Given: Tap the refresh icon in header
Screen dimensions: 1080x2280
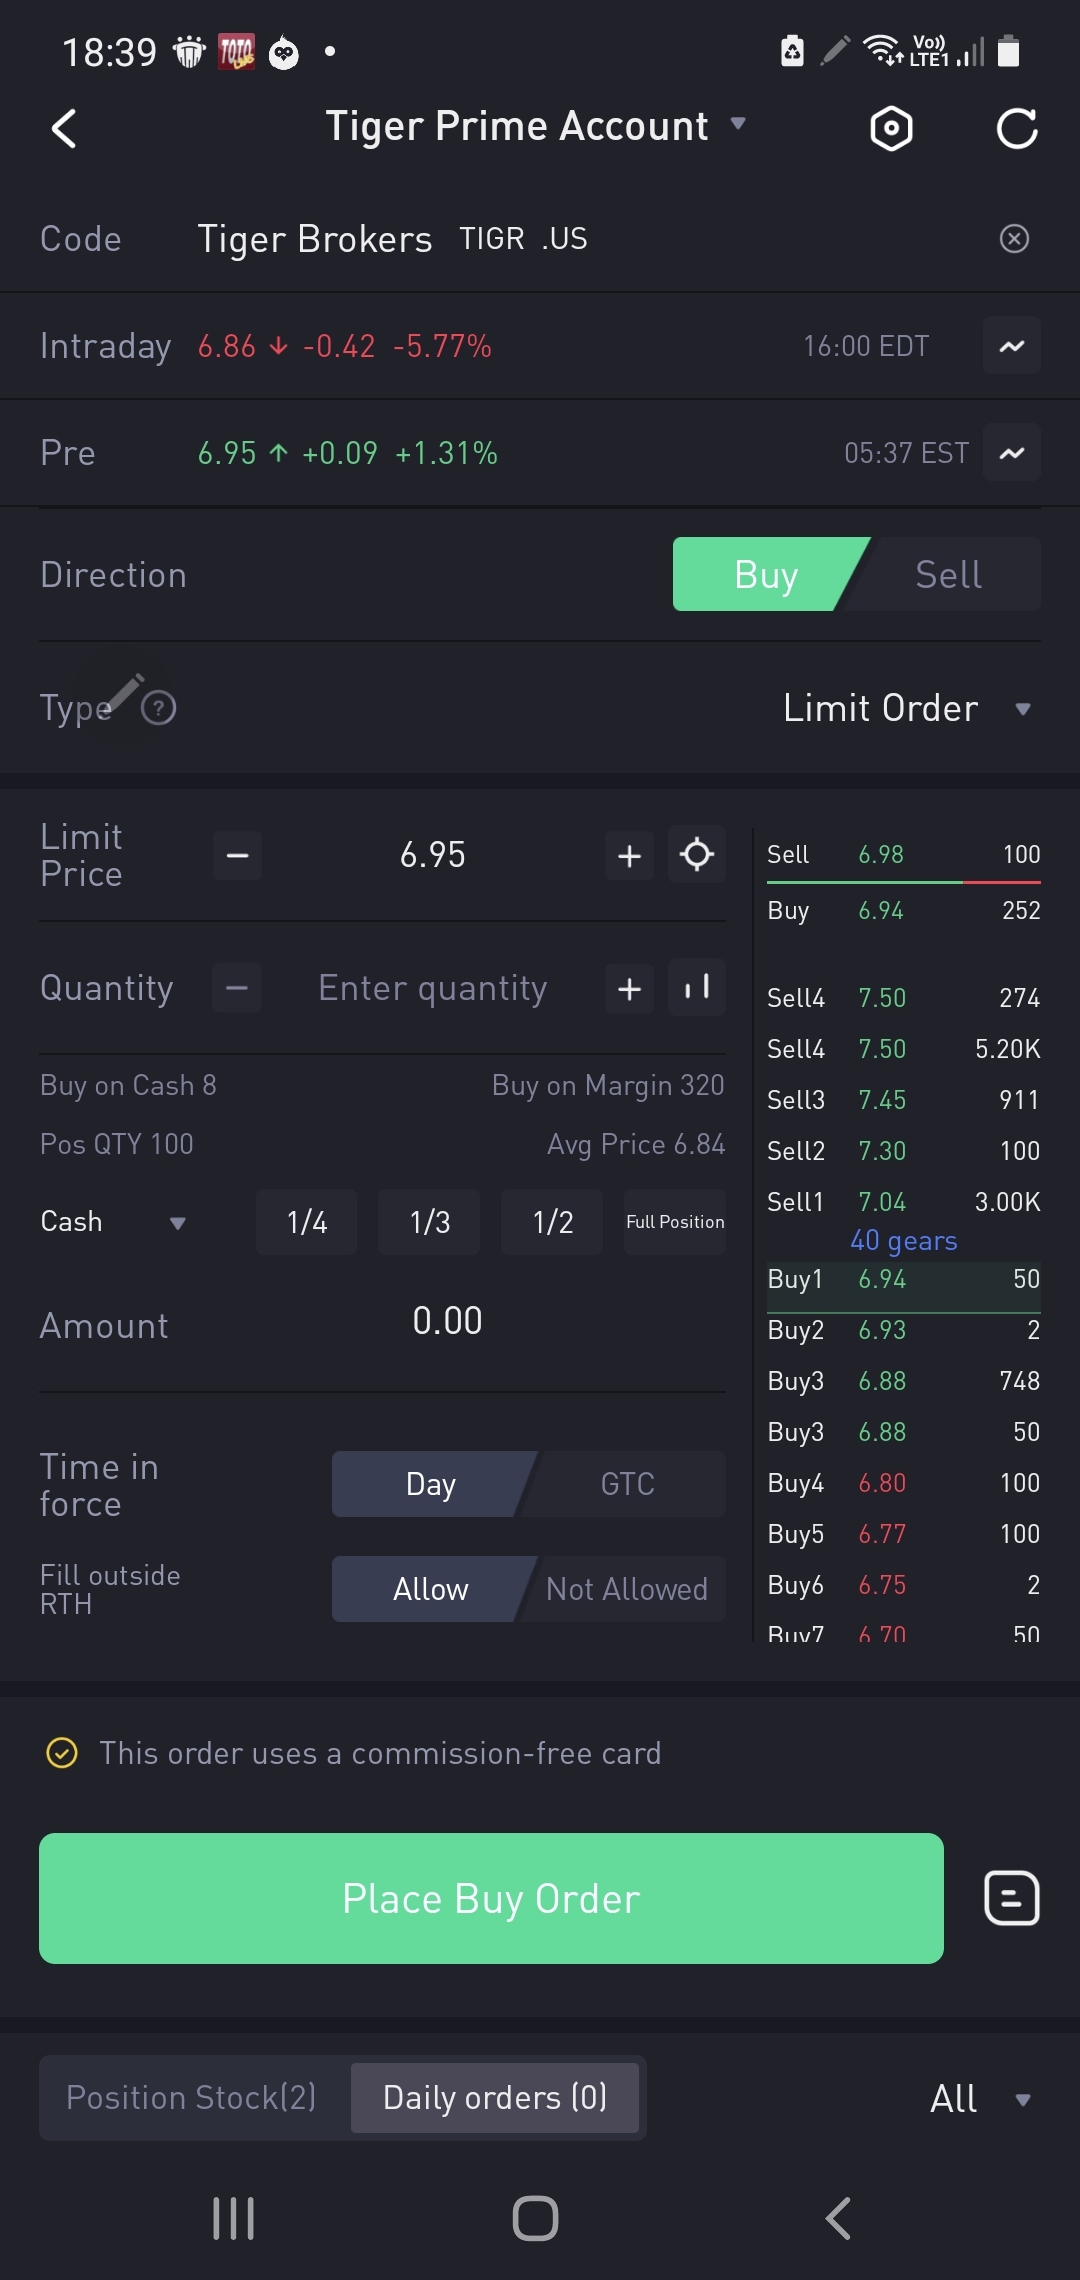Looking at the screenshot, I should coord(1017,129).
